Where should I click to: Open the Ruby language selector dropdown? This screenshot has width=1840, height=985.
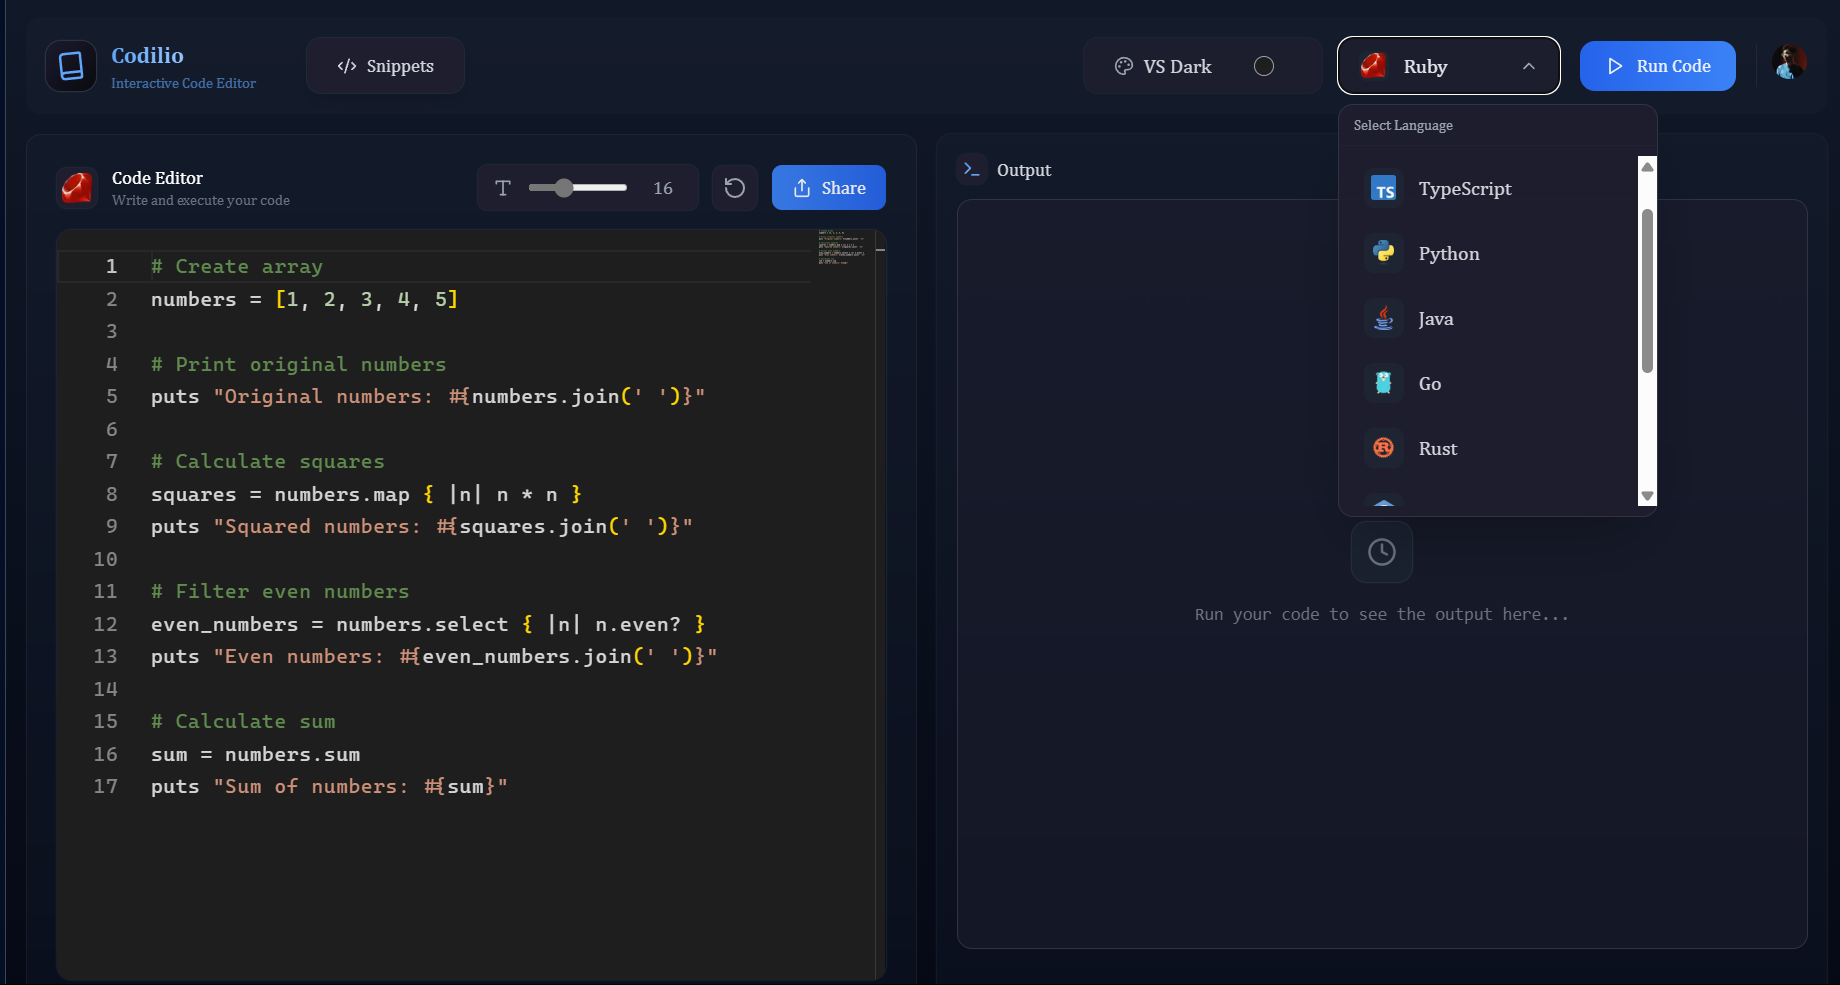tap(1448, 66)
